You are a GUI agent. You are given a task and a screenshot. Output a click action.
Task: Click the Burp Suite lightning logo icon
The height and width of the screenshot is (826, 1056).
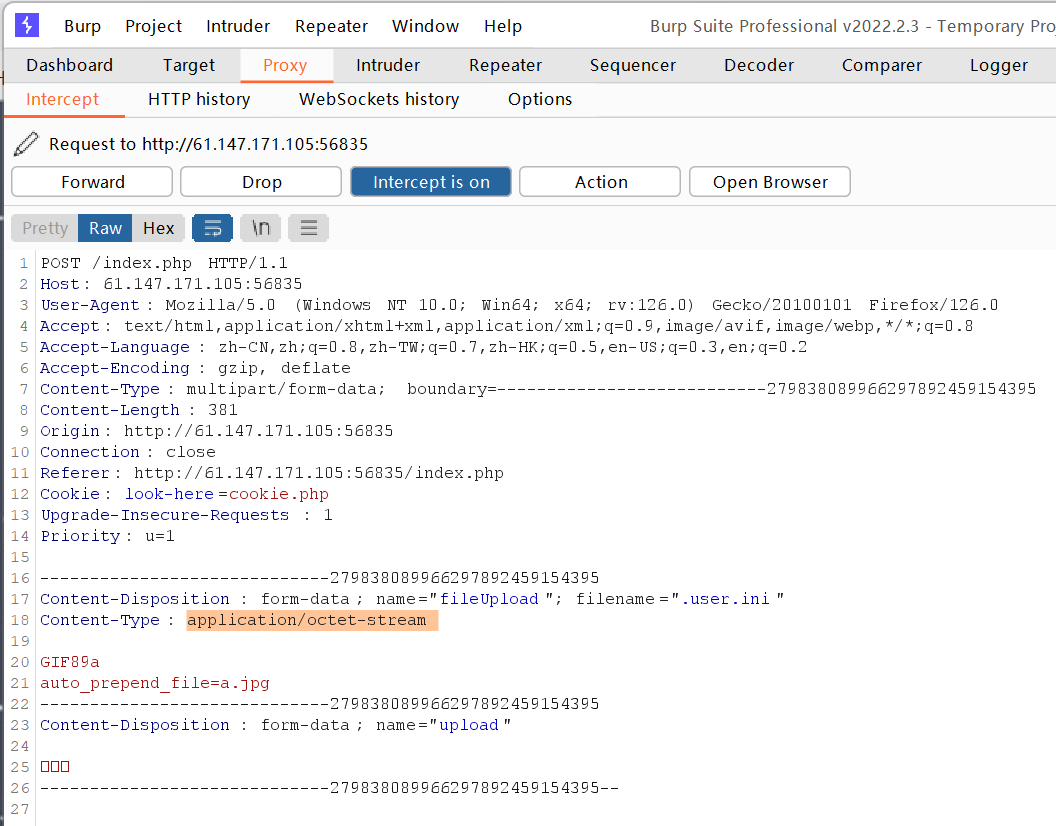tap(27, 26)
